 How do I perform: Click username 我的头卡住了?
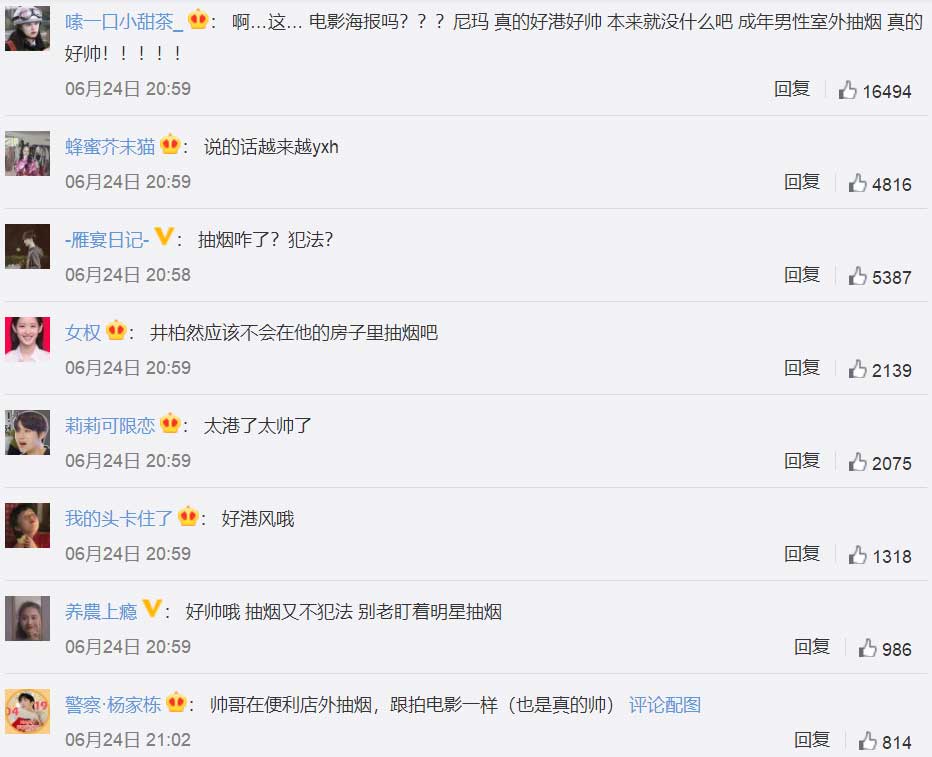119,518
